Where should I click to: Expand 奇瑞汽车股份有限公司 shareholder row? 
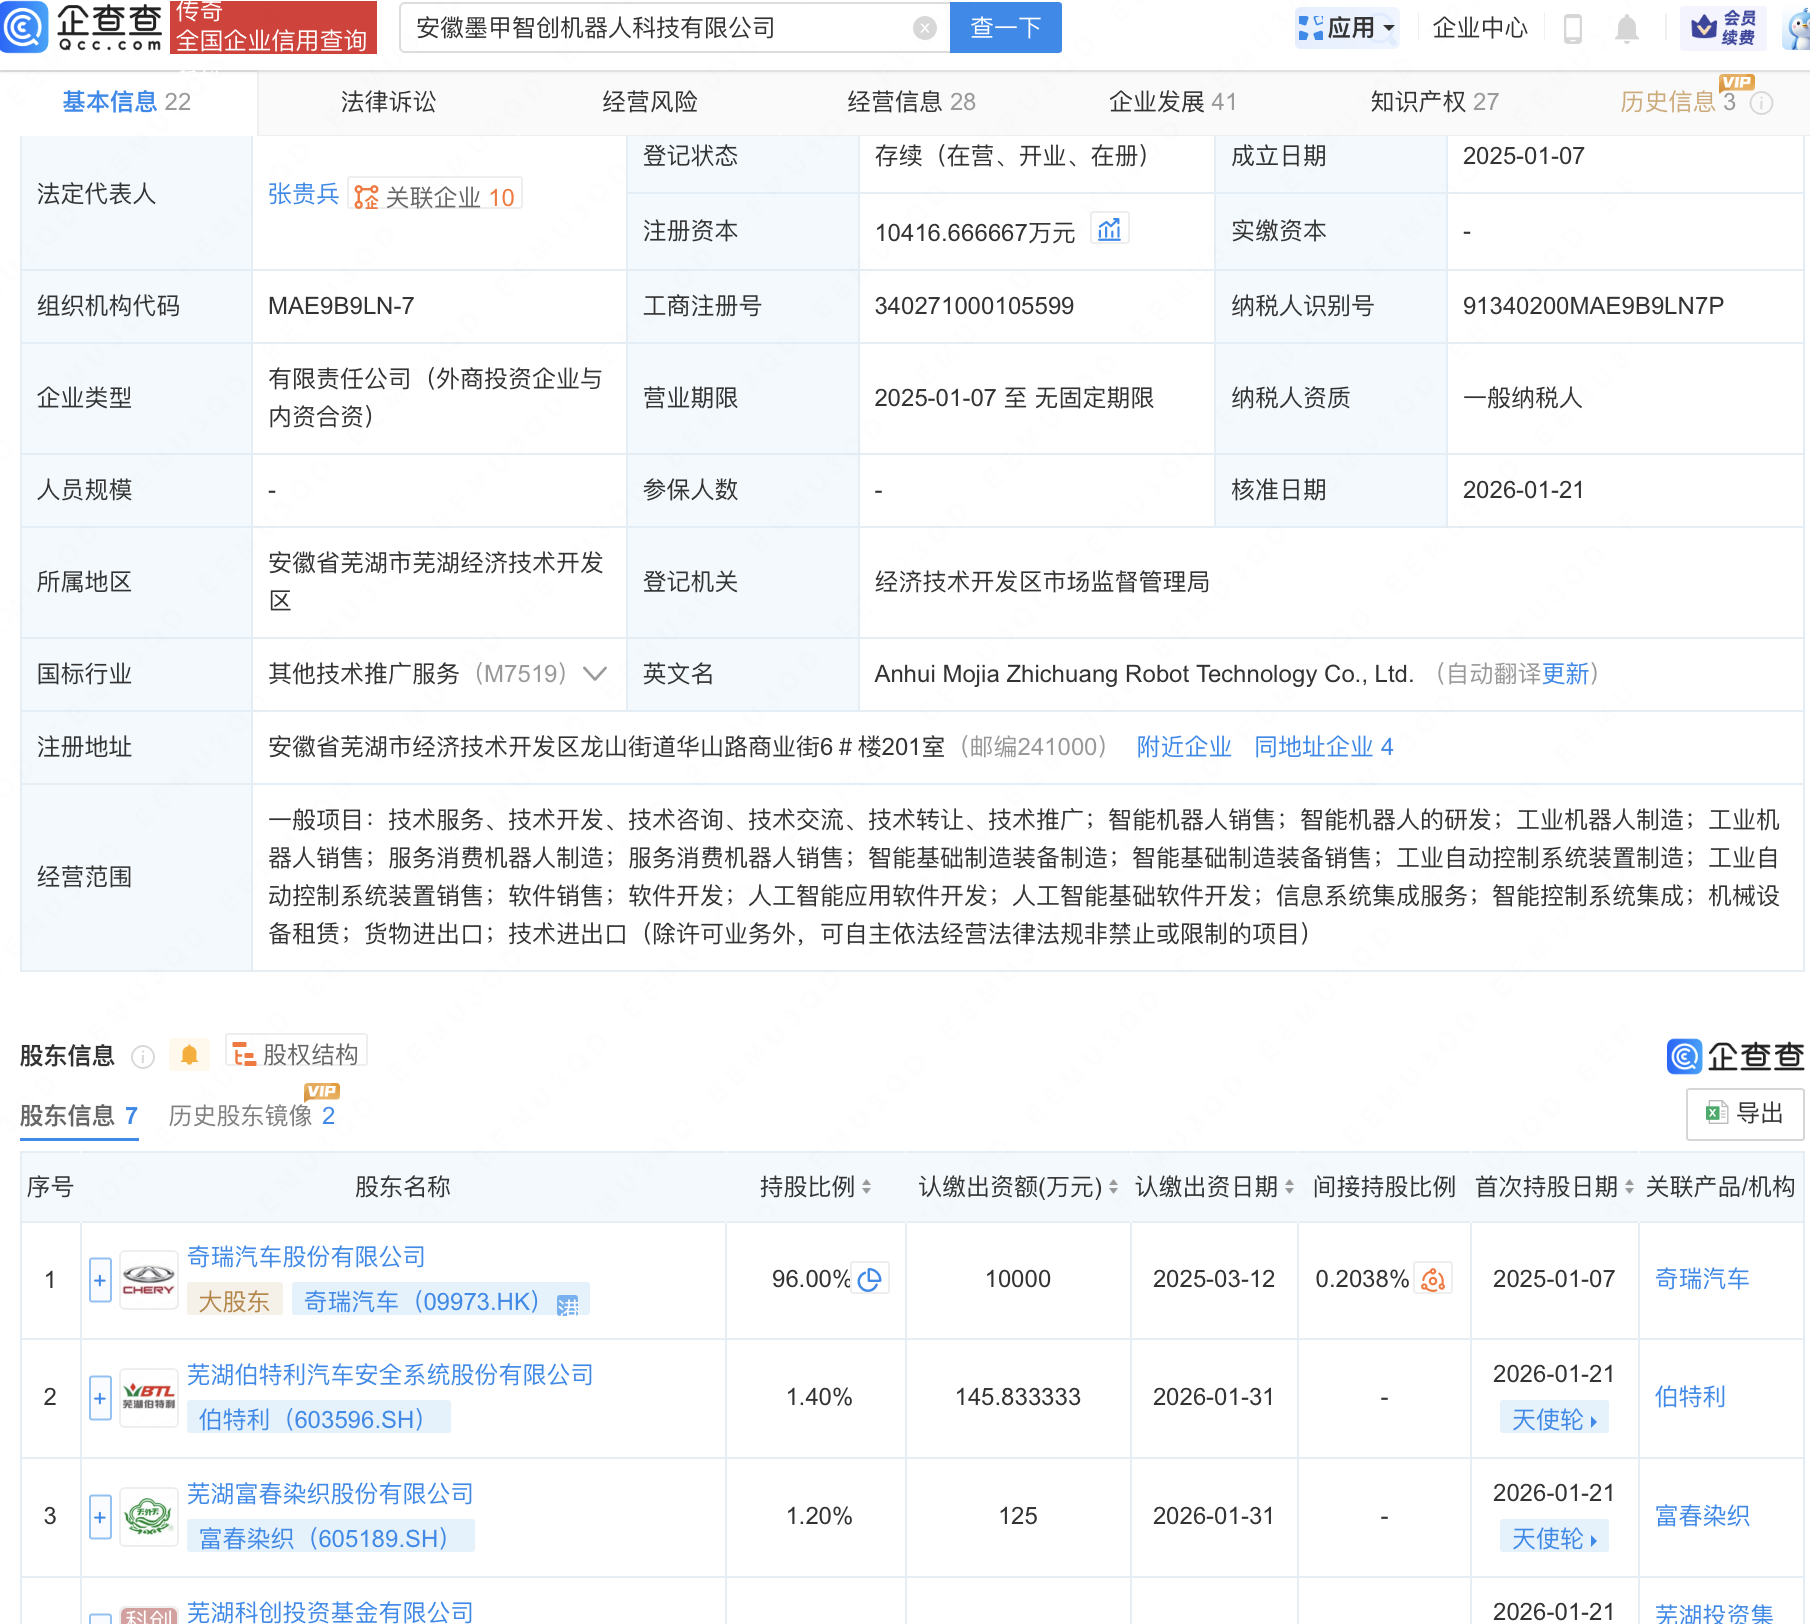coord(99,1279)
